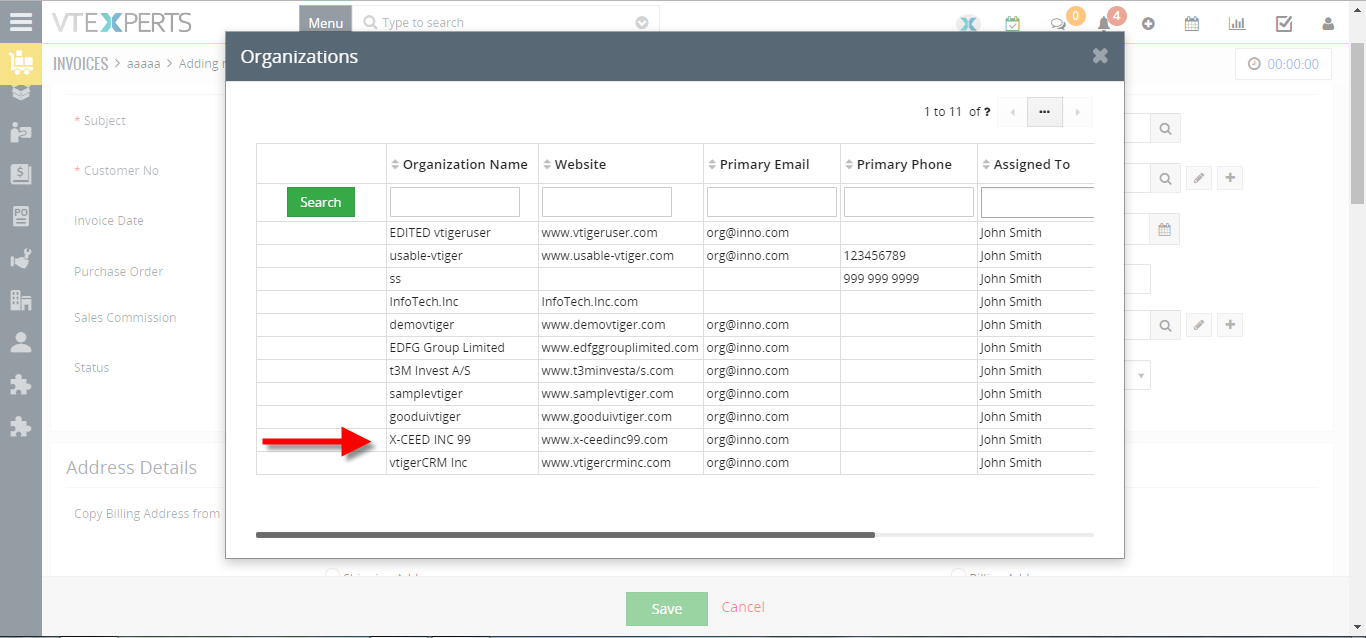Open the handshake contacts sidebar icon

point(21,132)
